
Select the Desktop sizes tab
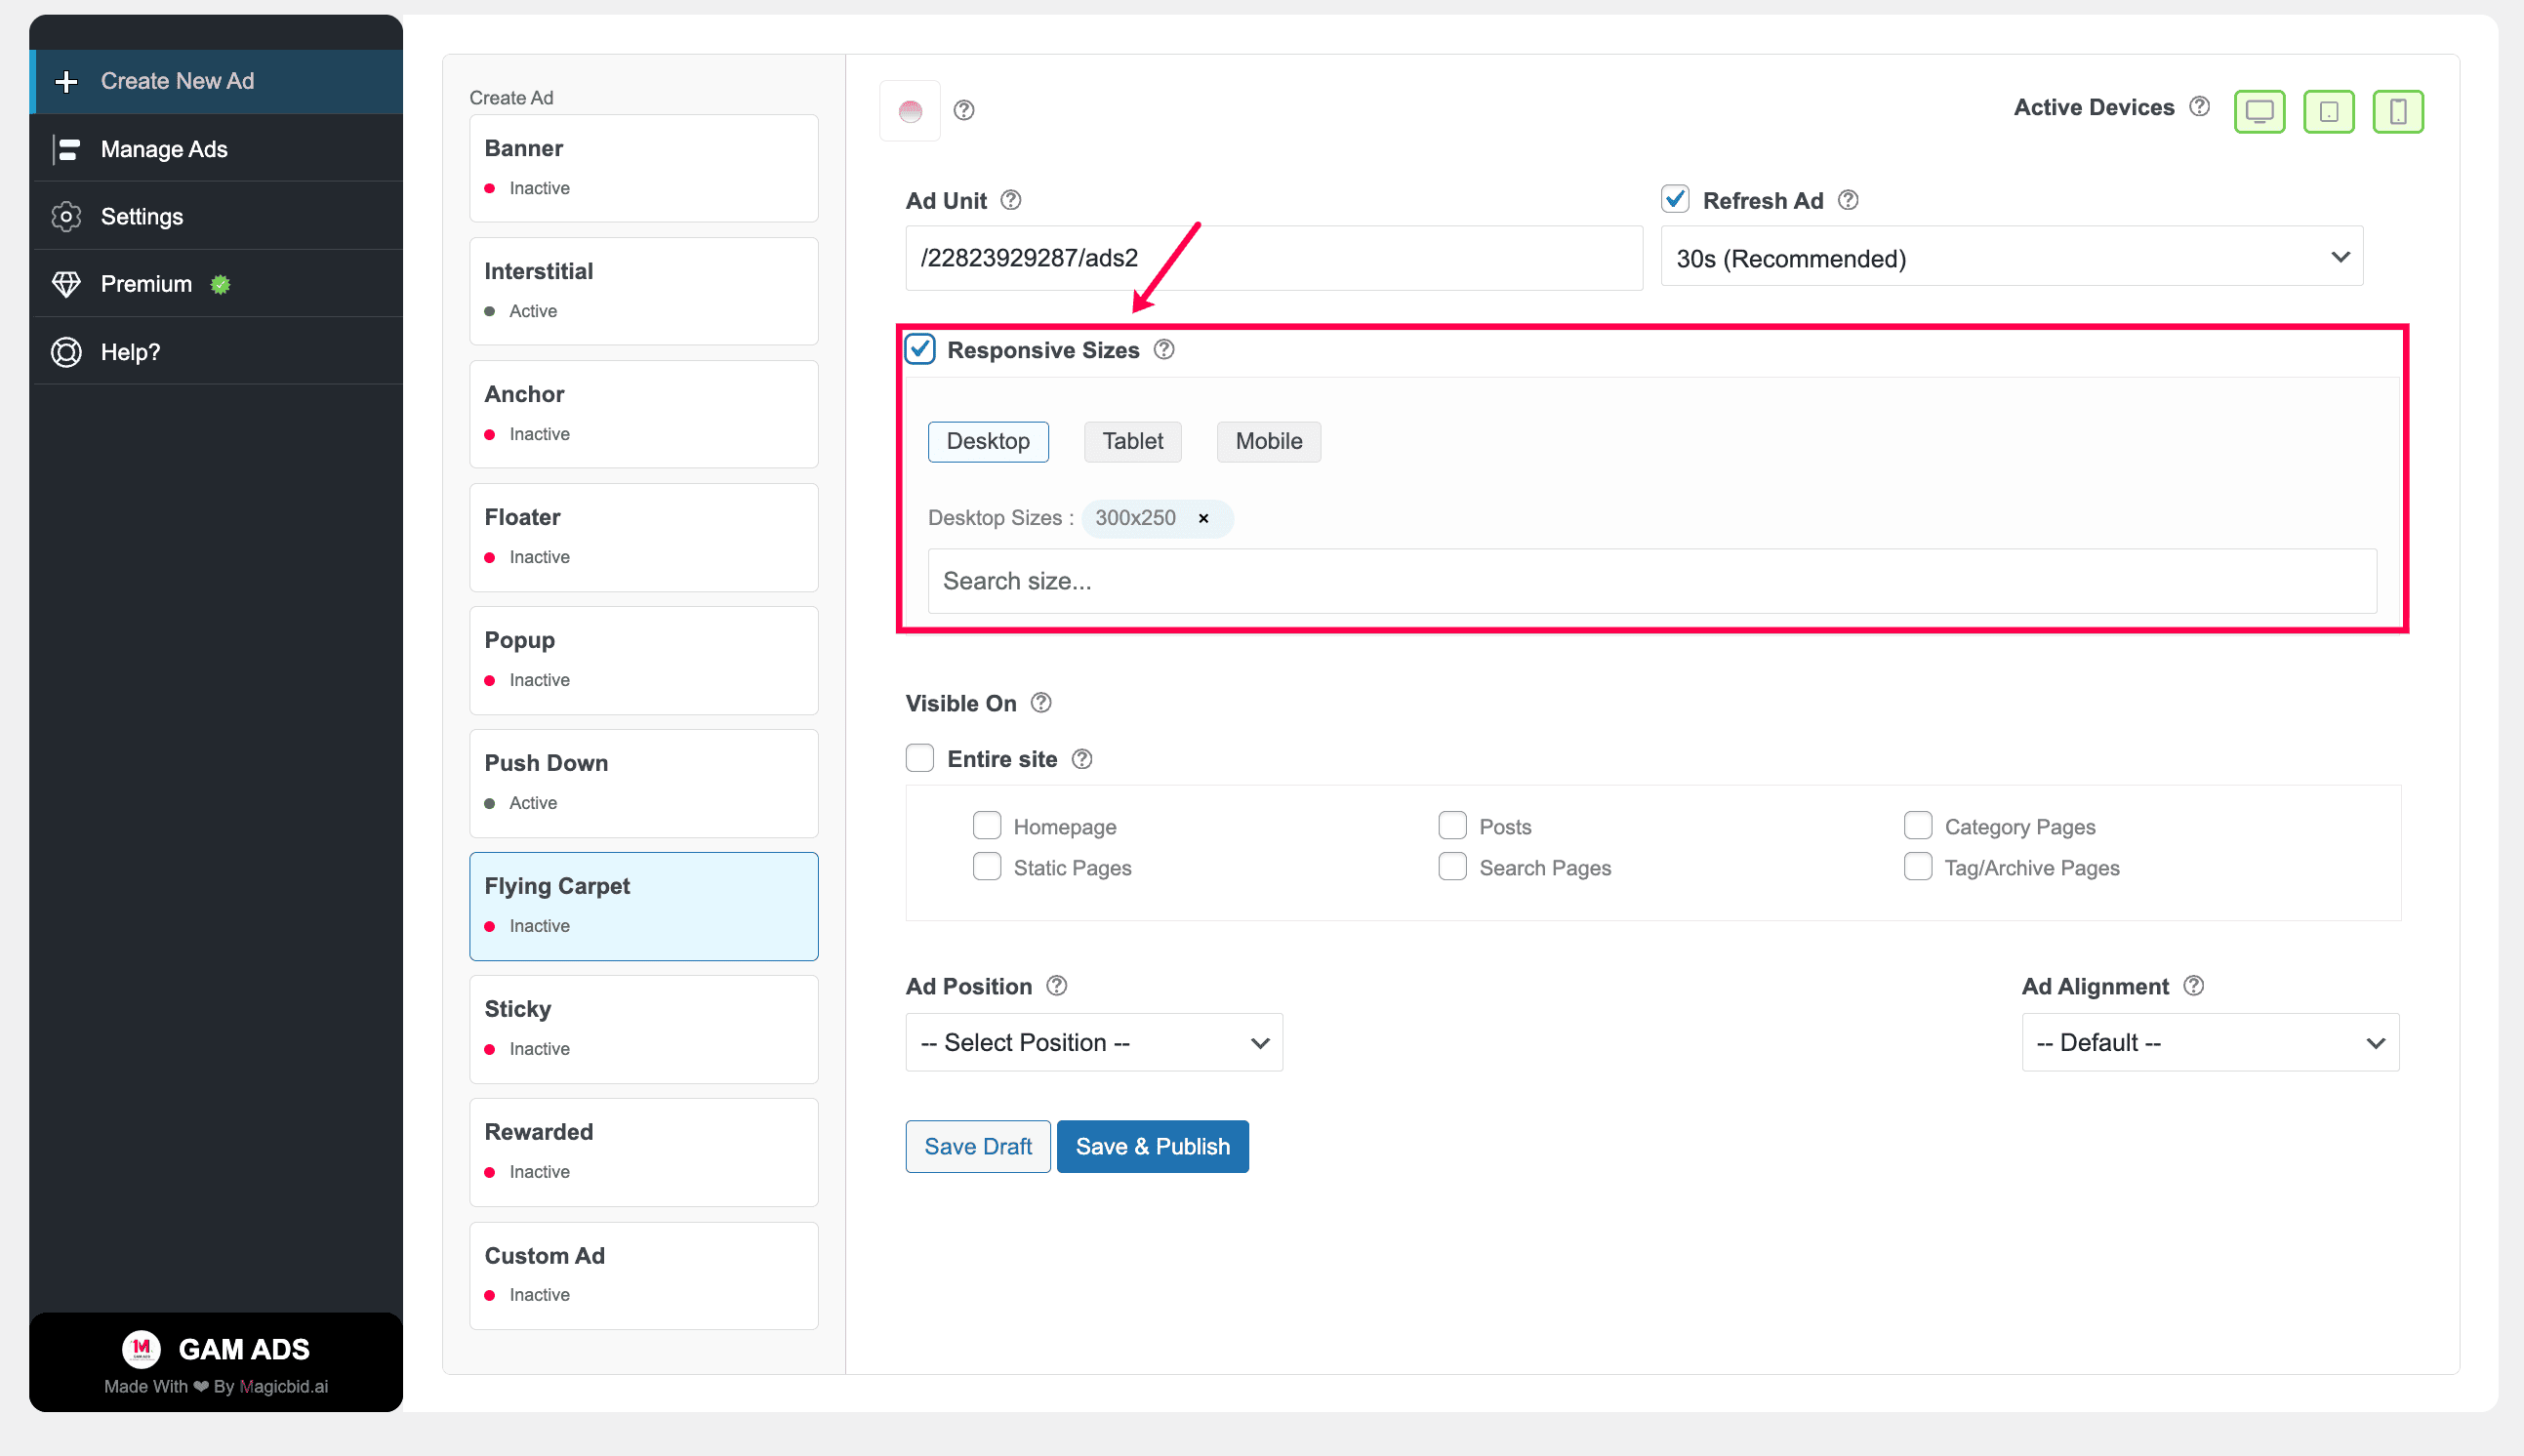(988, 442)
